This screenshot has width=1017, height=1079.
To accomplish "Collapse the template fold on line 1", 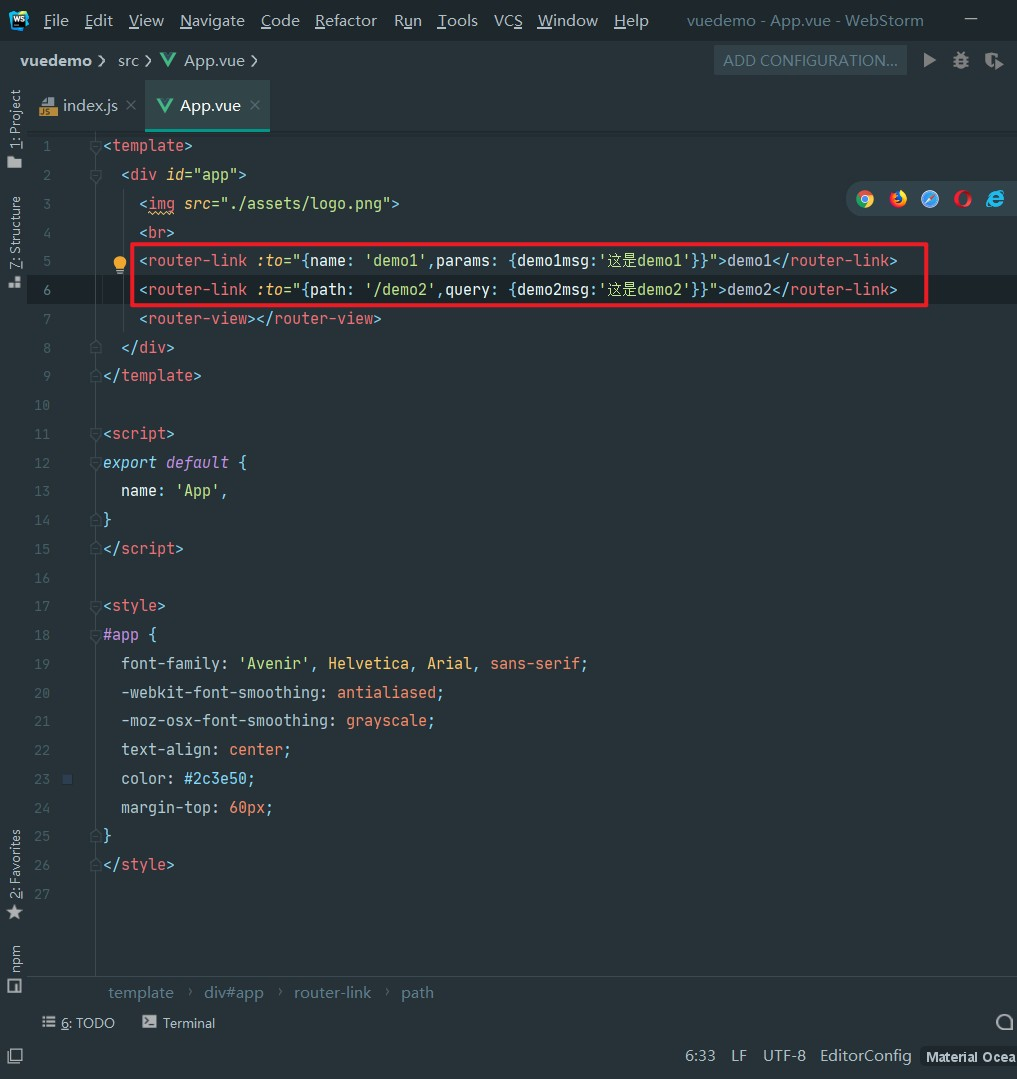I will [96, 147].
